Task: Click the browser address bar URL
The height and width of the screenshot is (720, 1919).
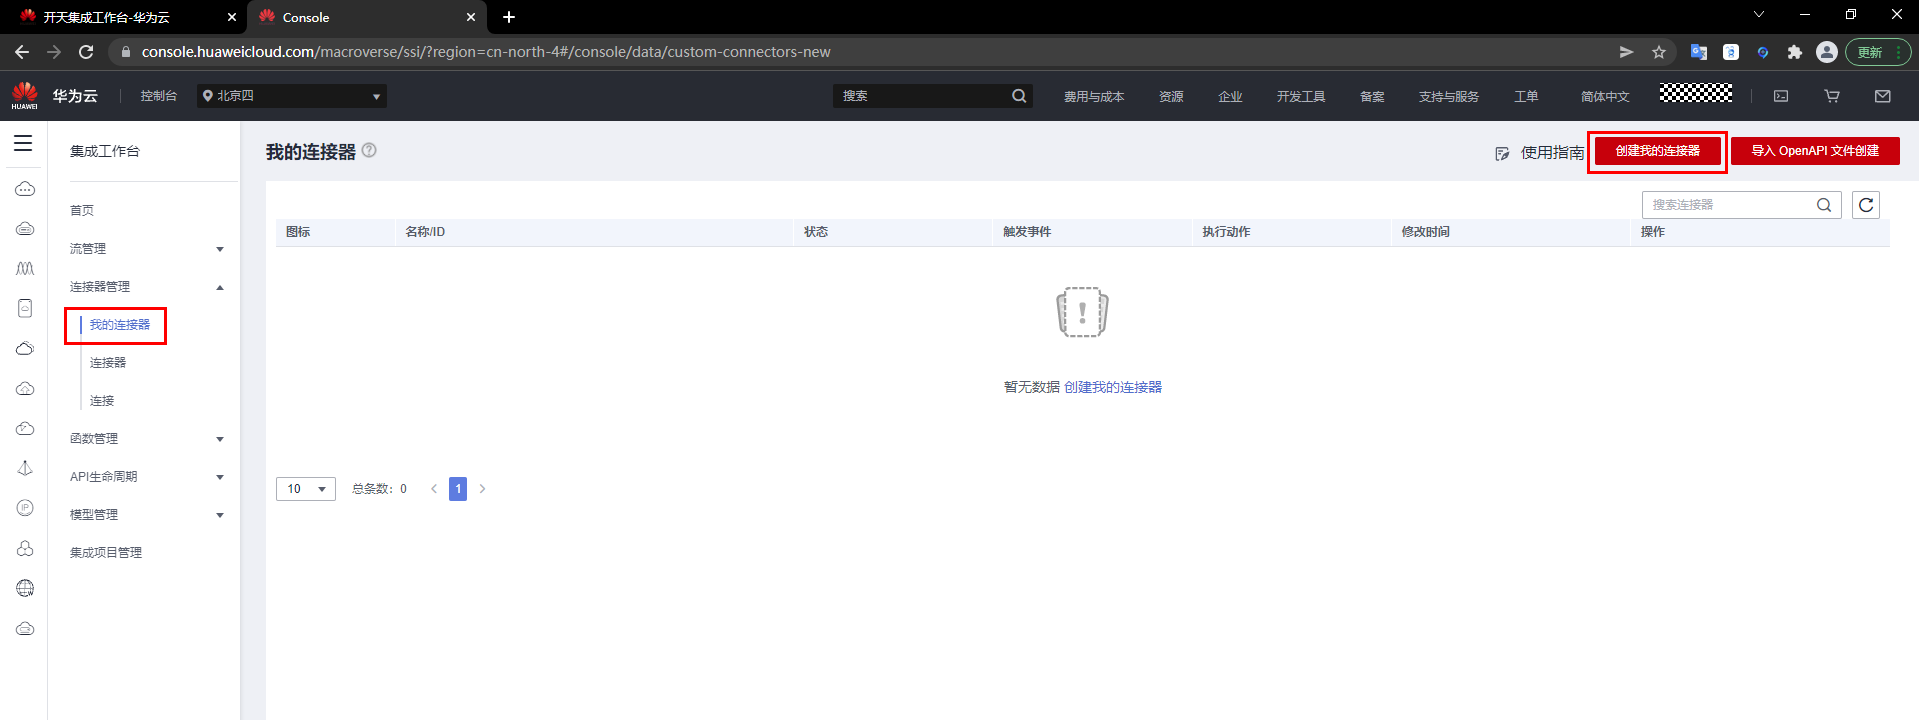Action: point(486,52)
